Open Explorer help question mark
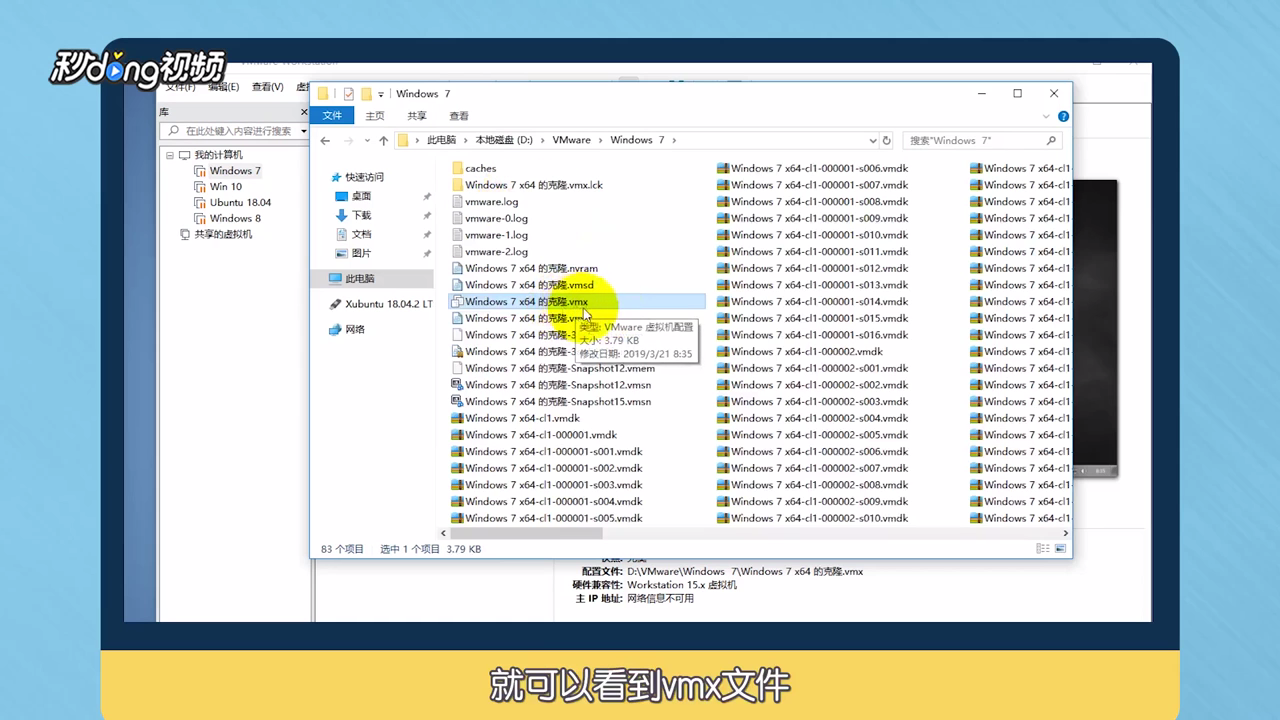1280x720 pixels. point(1063,116)
